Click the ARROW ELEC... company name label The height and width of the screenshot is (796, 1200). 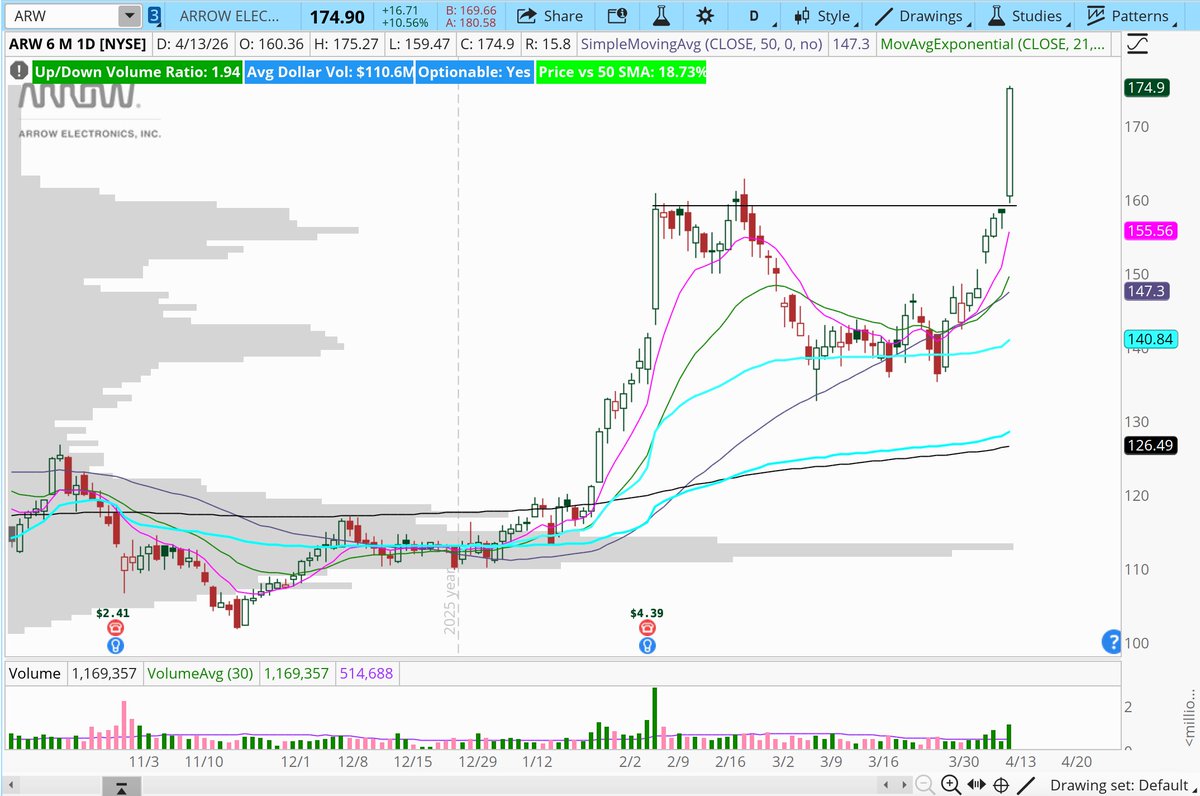(228, 16)
